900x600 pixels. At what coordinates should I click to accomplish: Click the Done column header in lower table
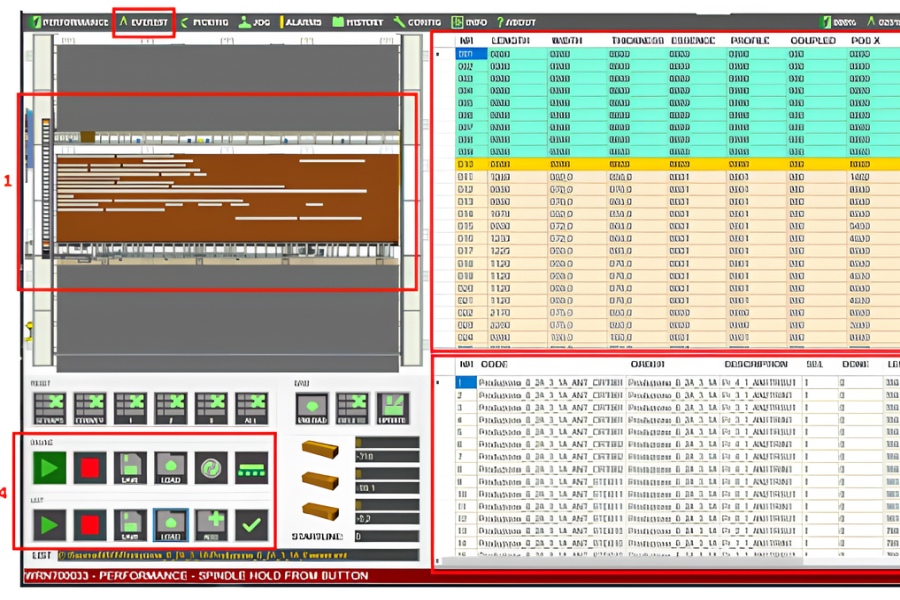(855, 365)
